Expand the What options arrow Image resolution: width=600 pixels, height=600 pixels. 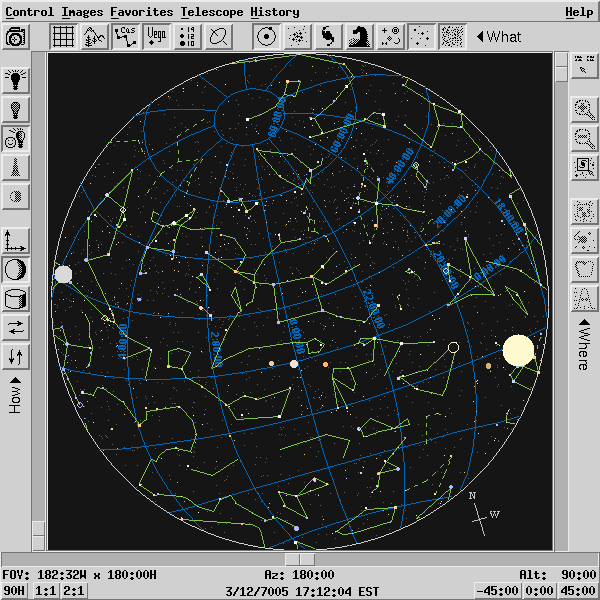click(480, 37)
